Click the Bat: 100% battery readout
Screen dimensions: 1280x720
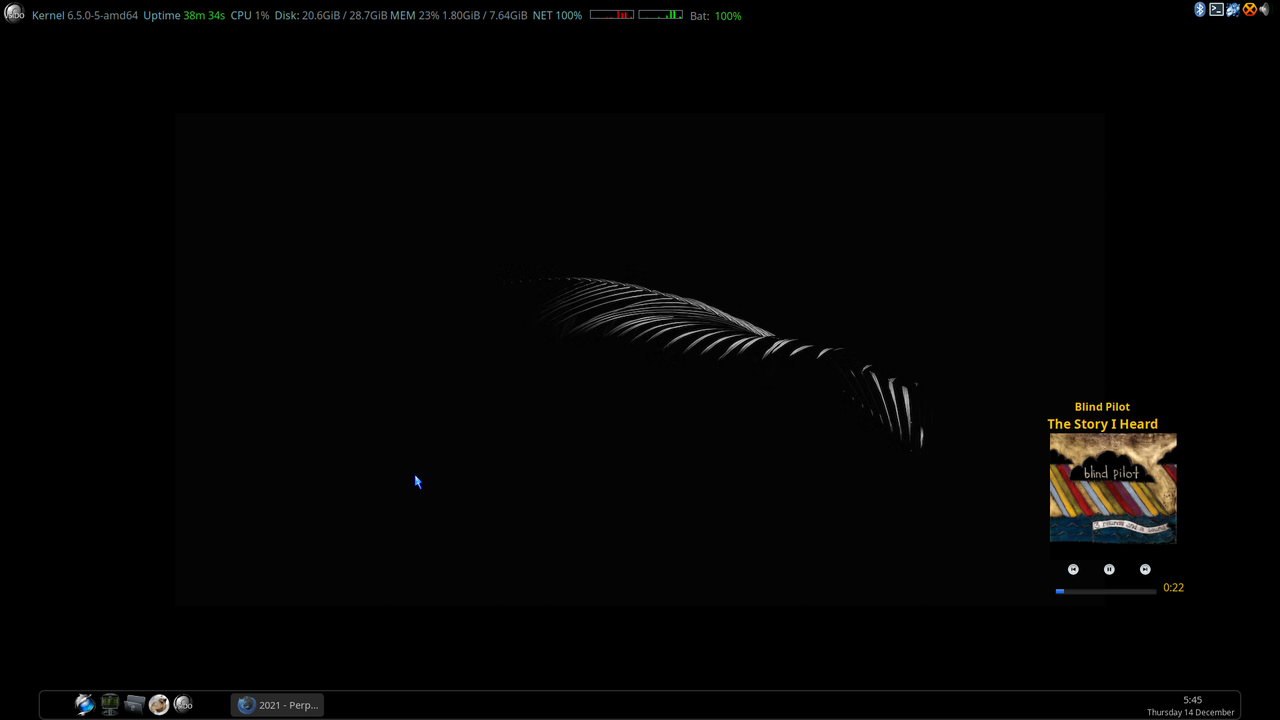pyautogui.click(x=716, y=16)
